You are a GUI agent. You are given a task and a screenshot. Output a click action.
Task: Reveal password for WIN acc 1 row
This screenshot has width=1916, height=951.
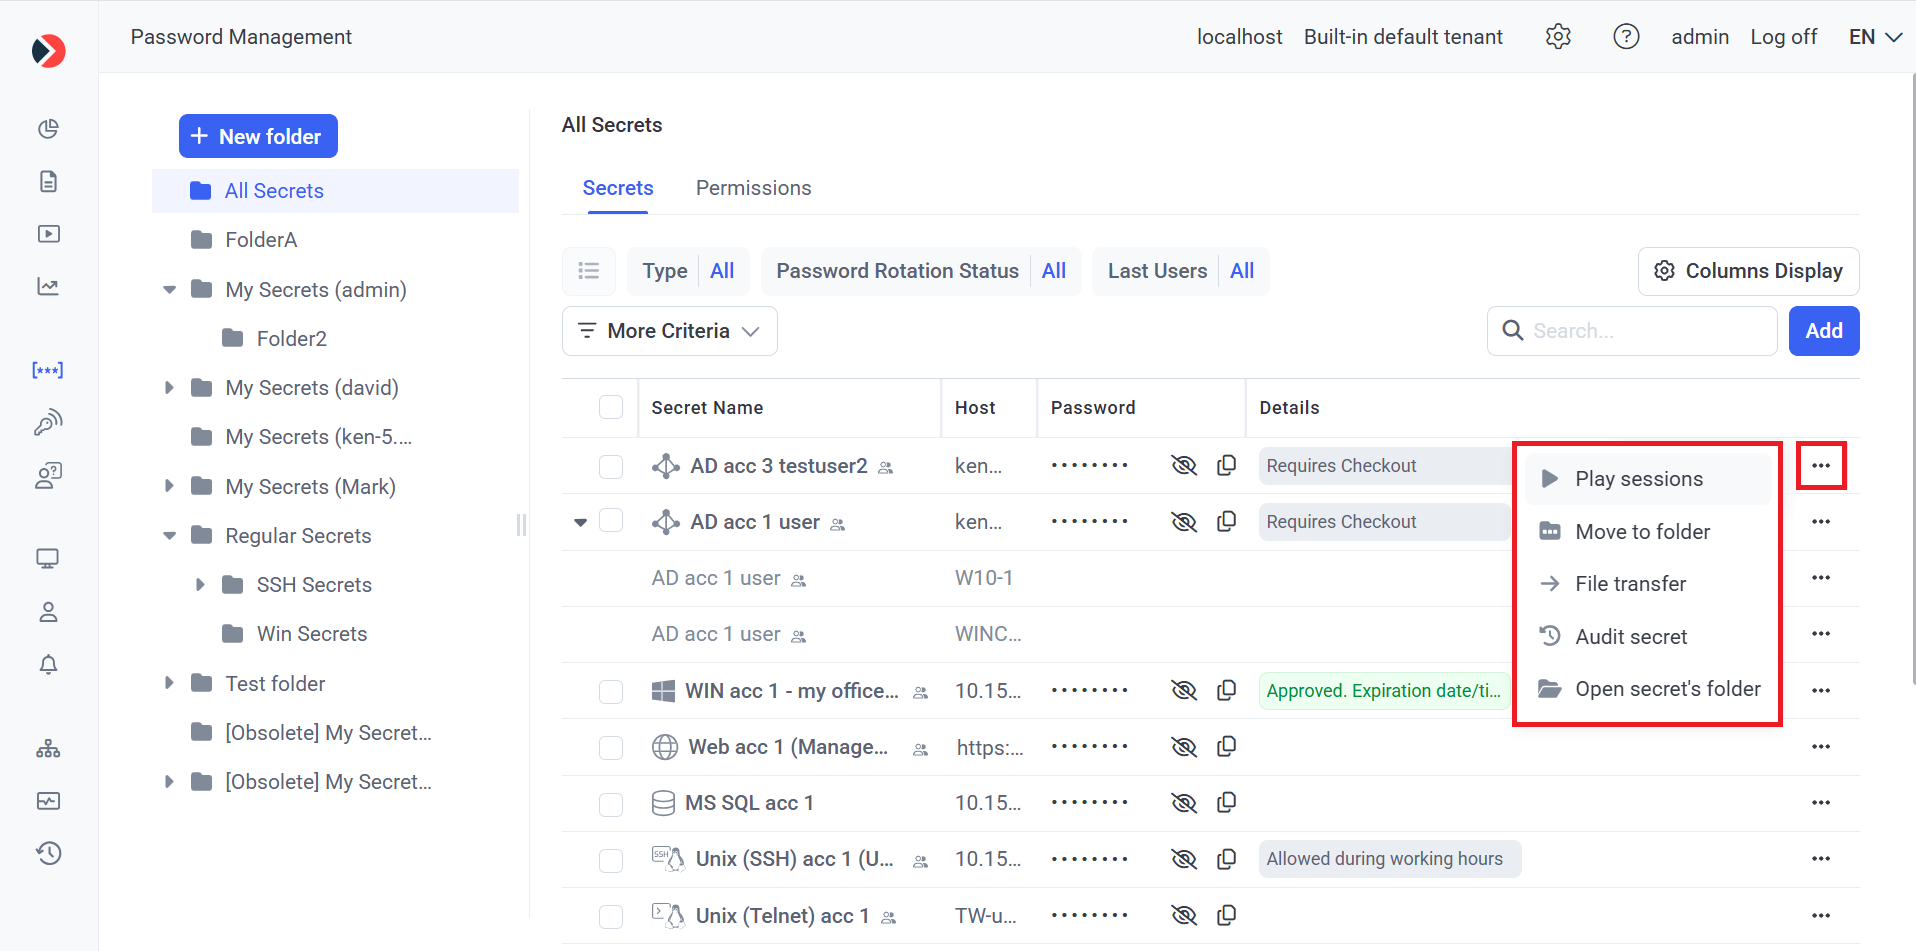point(1184,691)
